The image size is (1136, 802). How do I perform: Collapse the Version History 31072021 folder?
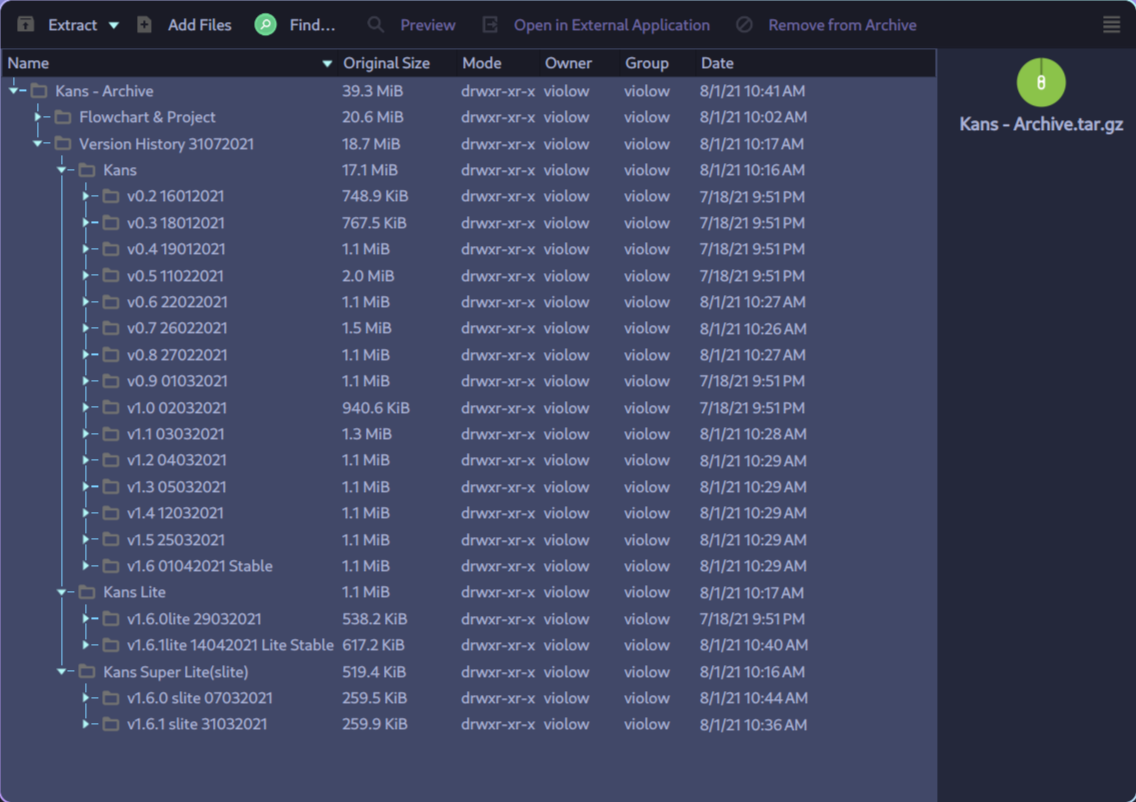point(38,143)
